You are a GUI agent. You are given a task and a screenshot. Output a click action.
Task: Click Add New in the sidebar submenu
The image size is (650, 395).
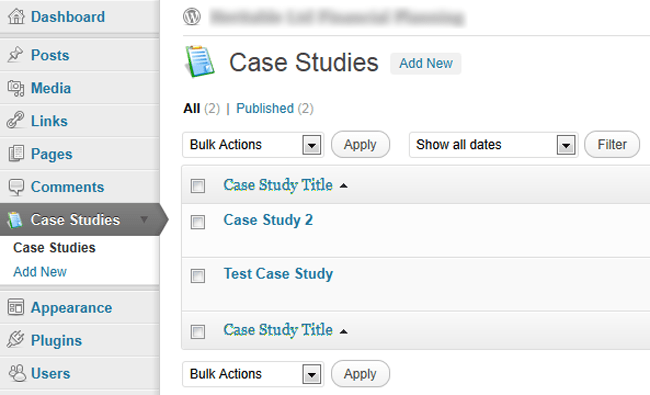coord(40,271)
